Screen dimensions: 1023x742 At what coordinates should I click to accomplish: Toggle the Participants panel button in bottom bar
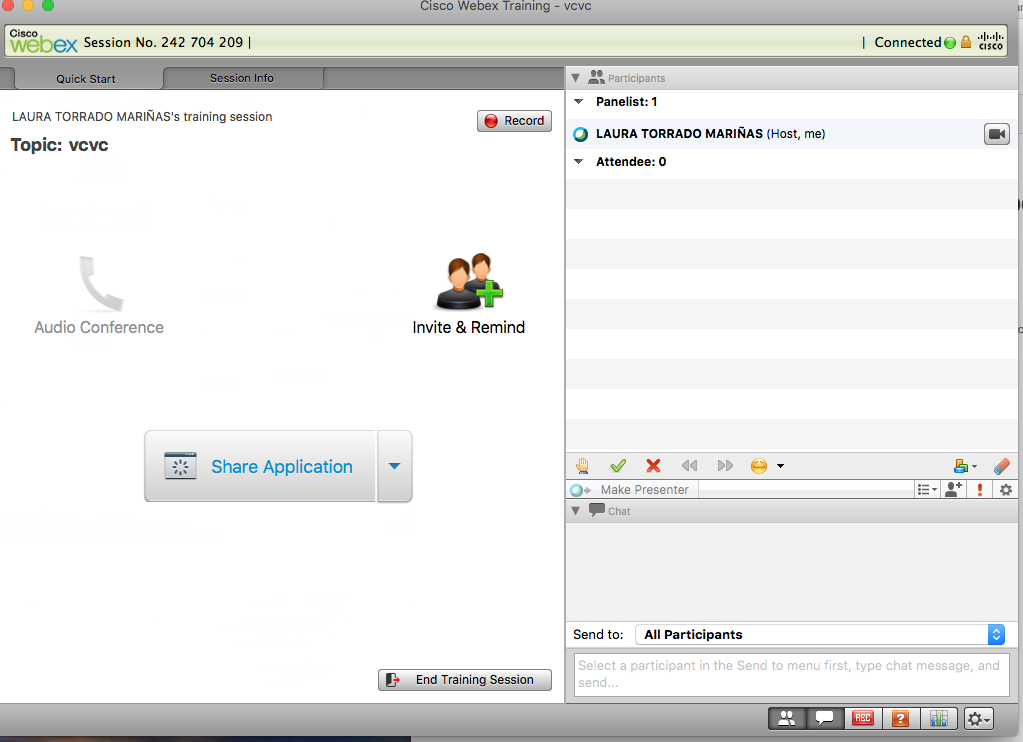(787, 718)
